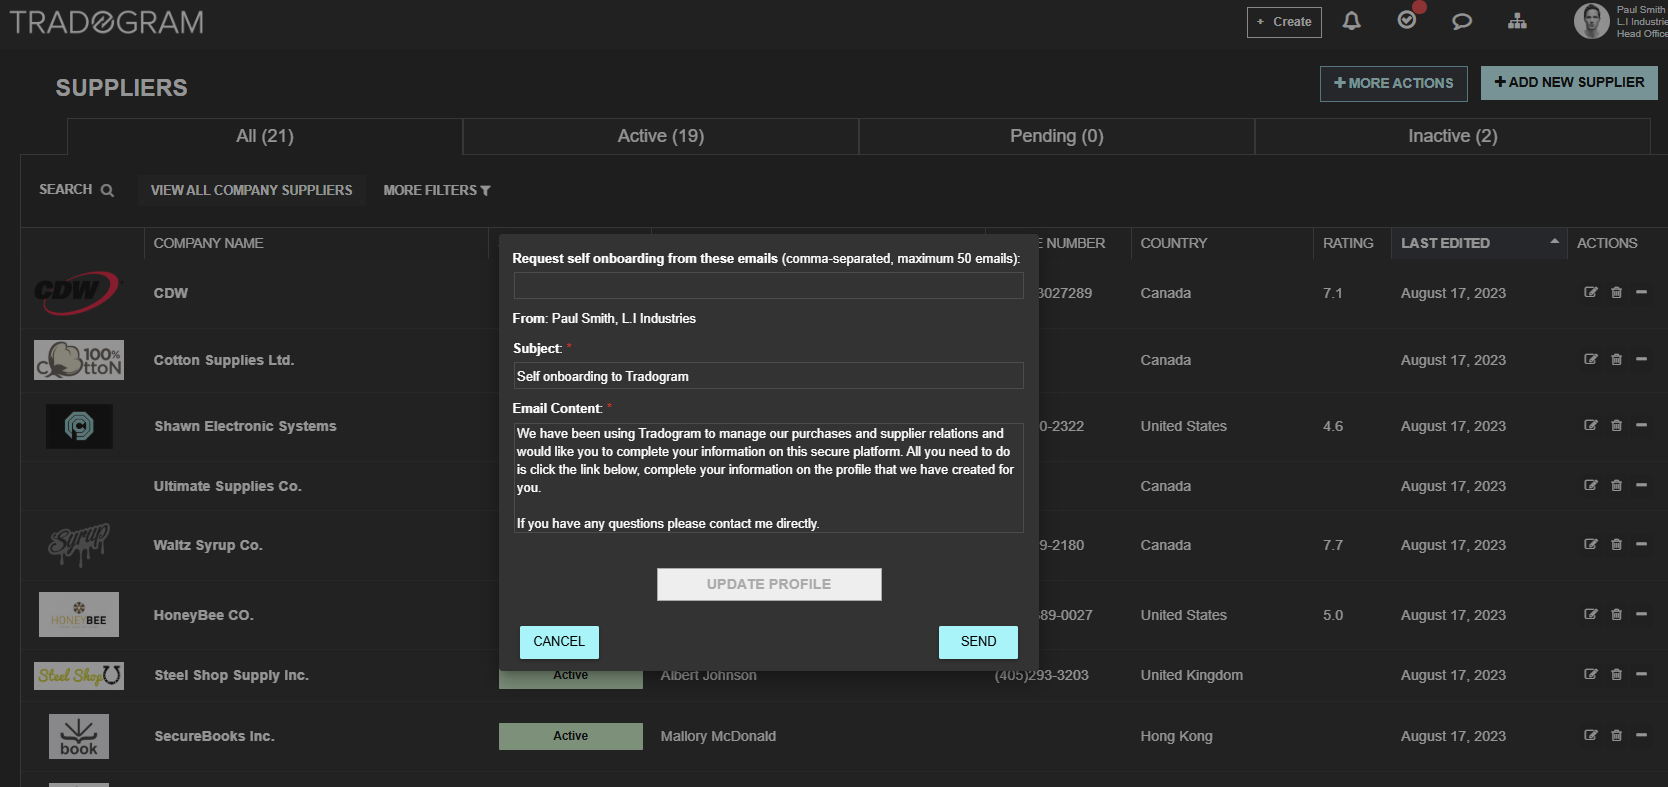Image resolution: width=1668 pixels, height=787 pixels.
Task: Edit Steel Shop Supply Inc. via pencil icon
Action: [x=1591, y=674]
